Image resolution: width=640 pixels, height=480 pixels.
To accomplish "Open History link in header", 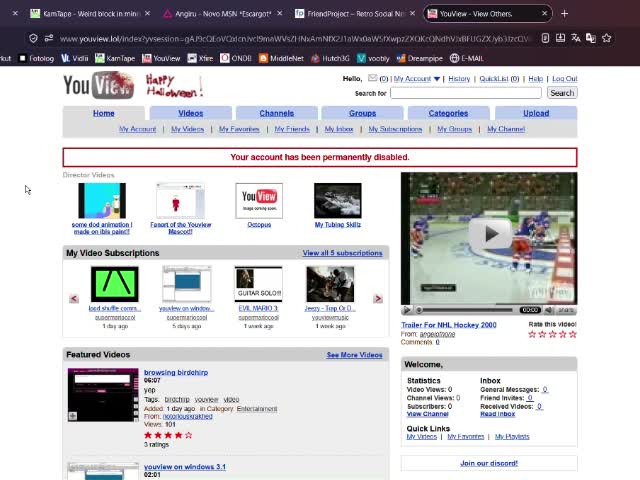I will click(459, 78).
